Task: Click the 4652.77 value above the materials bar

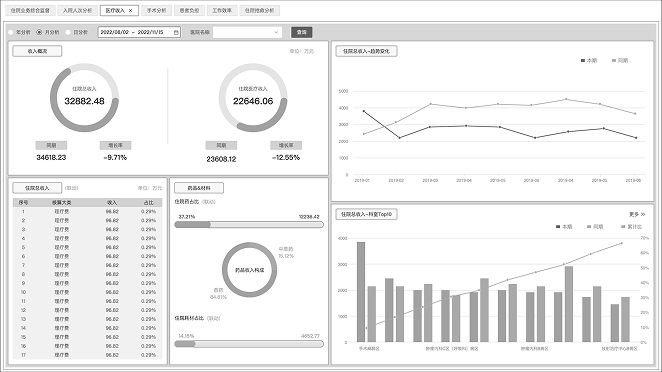Action: tap(310, 336)
